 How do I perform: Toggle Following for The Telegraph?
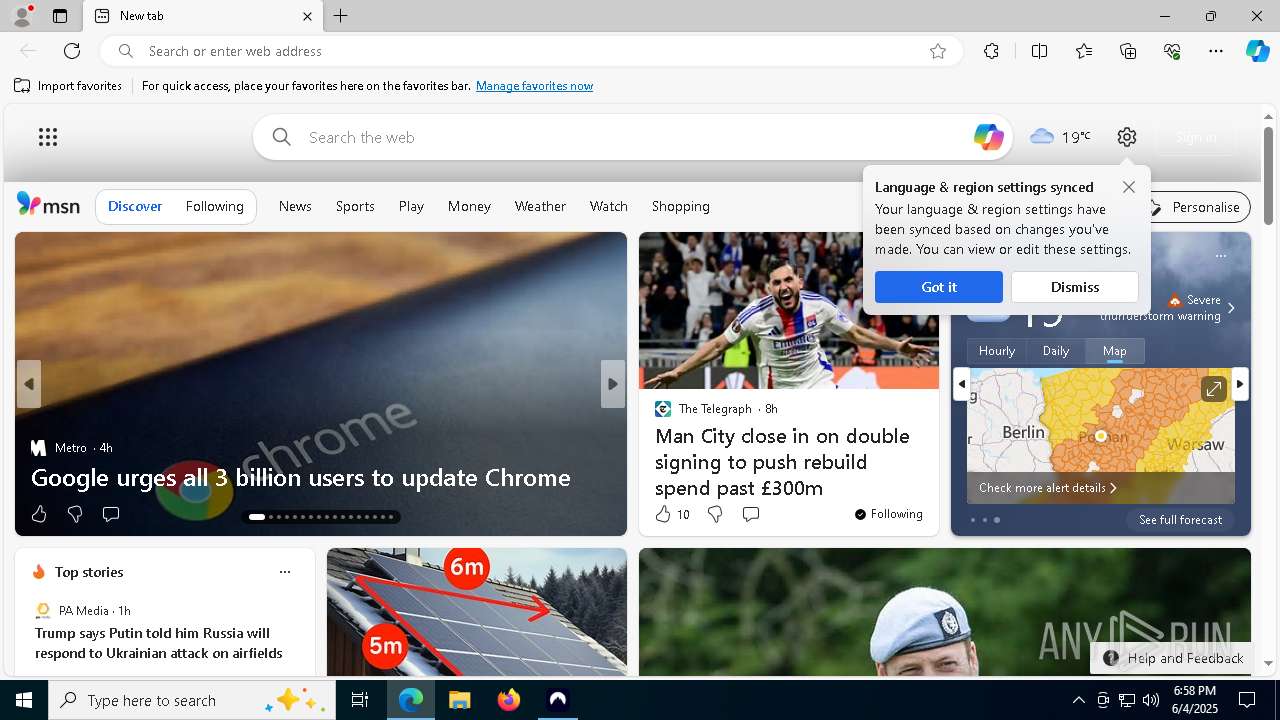coord(888,514)
